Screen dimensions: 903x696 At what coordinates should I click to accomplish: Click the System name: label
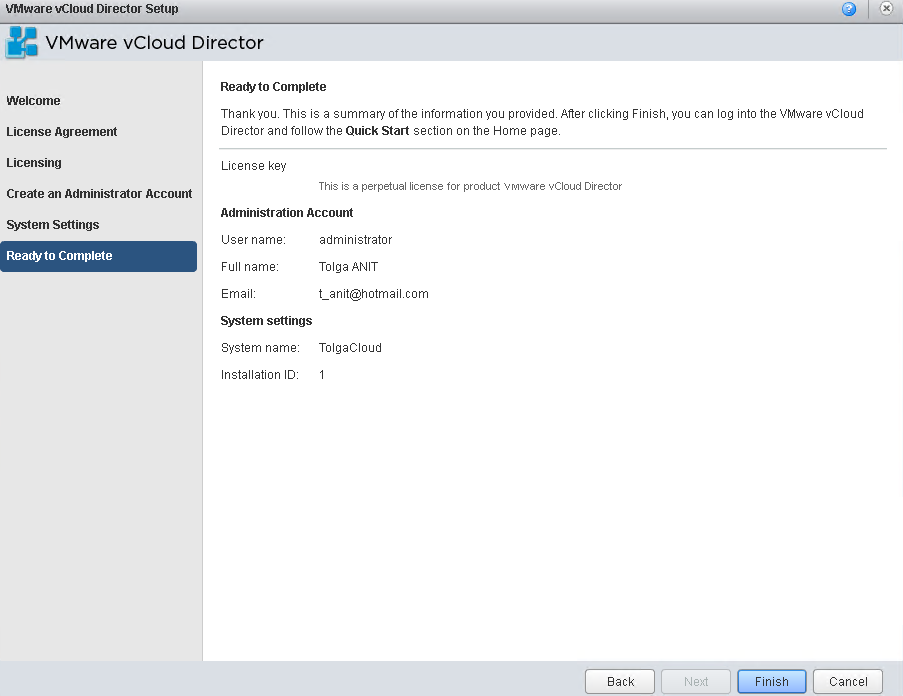(x=260, y=348)
